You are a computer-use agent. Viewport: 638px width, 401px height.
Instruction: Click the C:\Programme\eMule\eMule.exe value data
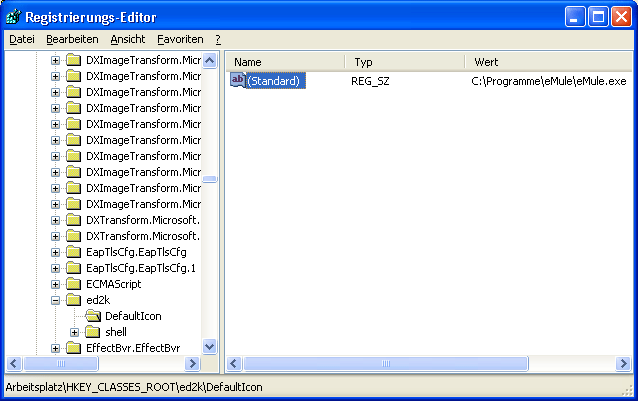click(548, 81)
